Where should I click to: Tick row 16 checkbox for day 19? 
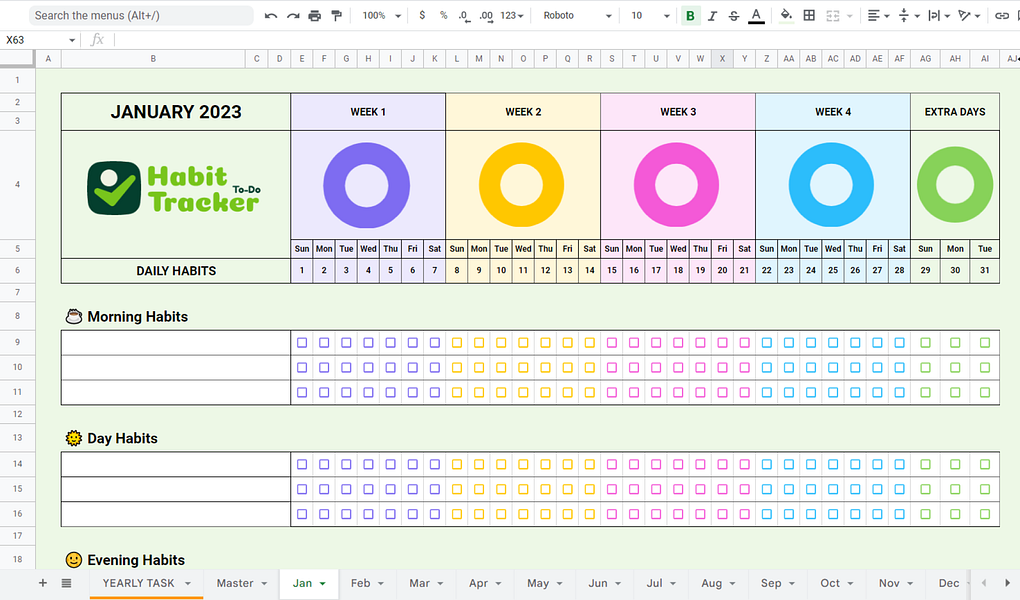coord(700,513)
